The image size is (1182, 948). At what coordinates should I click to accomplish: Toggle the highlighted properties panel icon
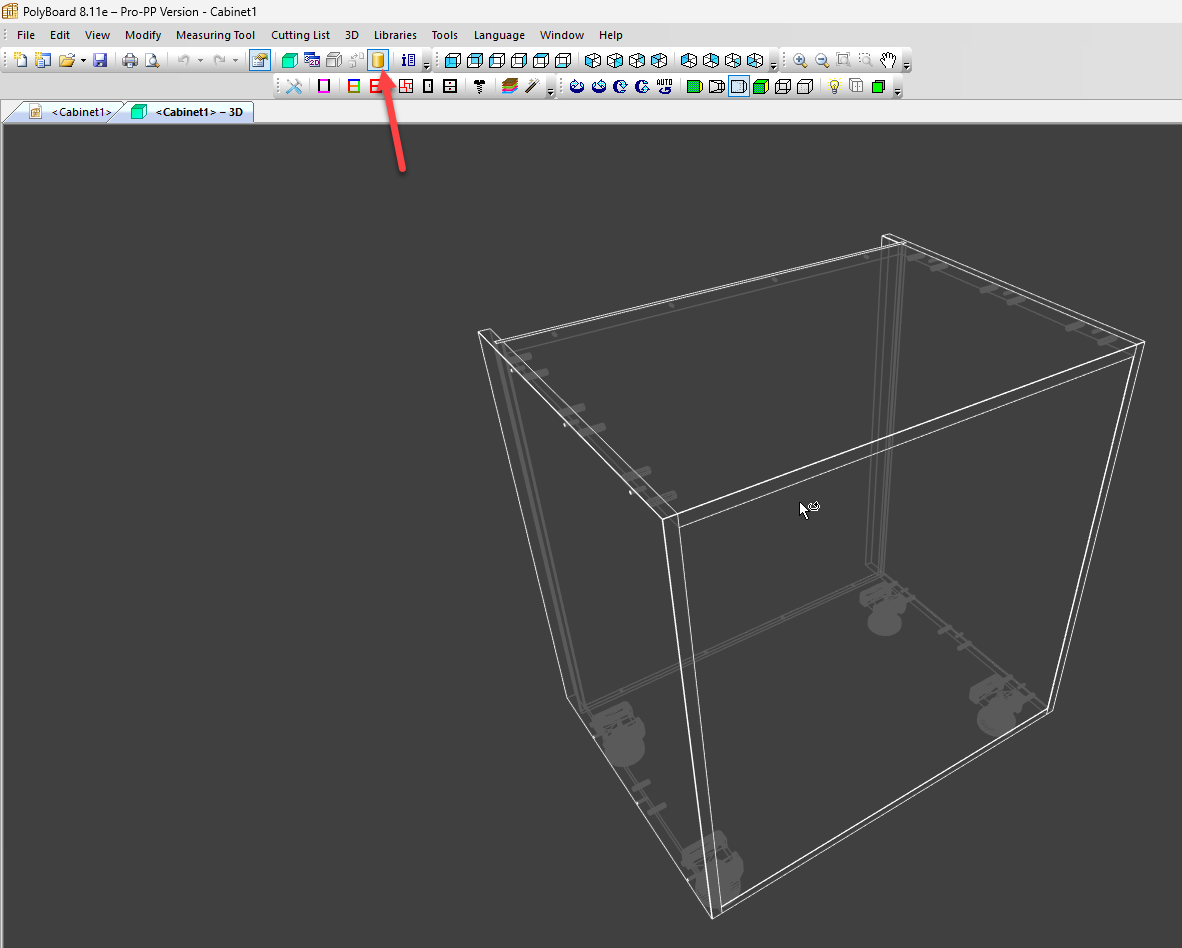260,60
